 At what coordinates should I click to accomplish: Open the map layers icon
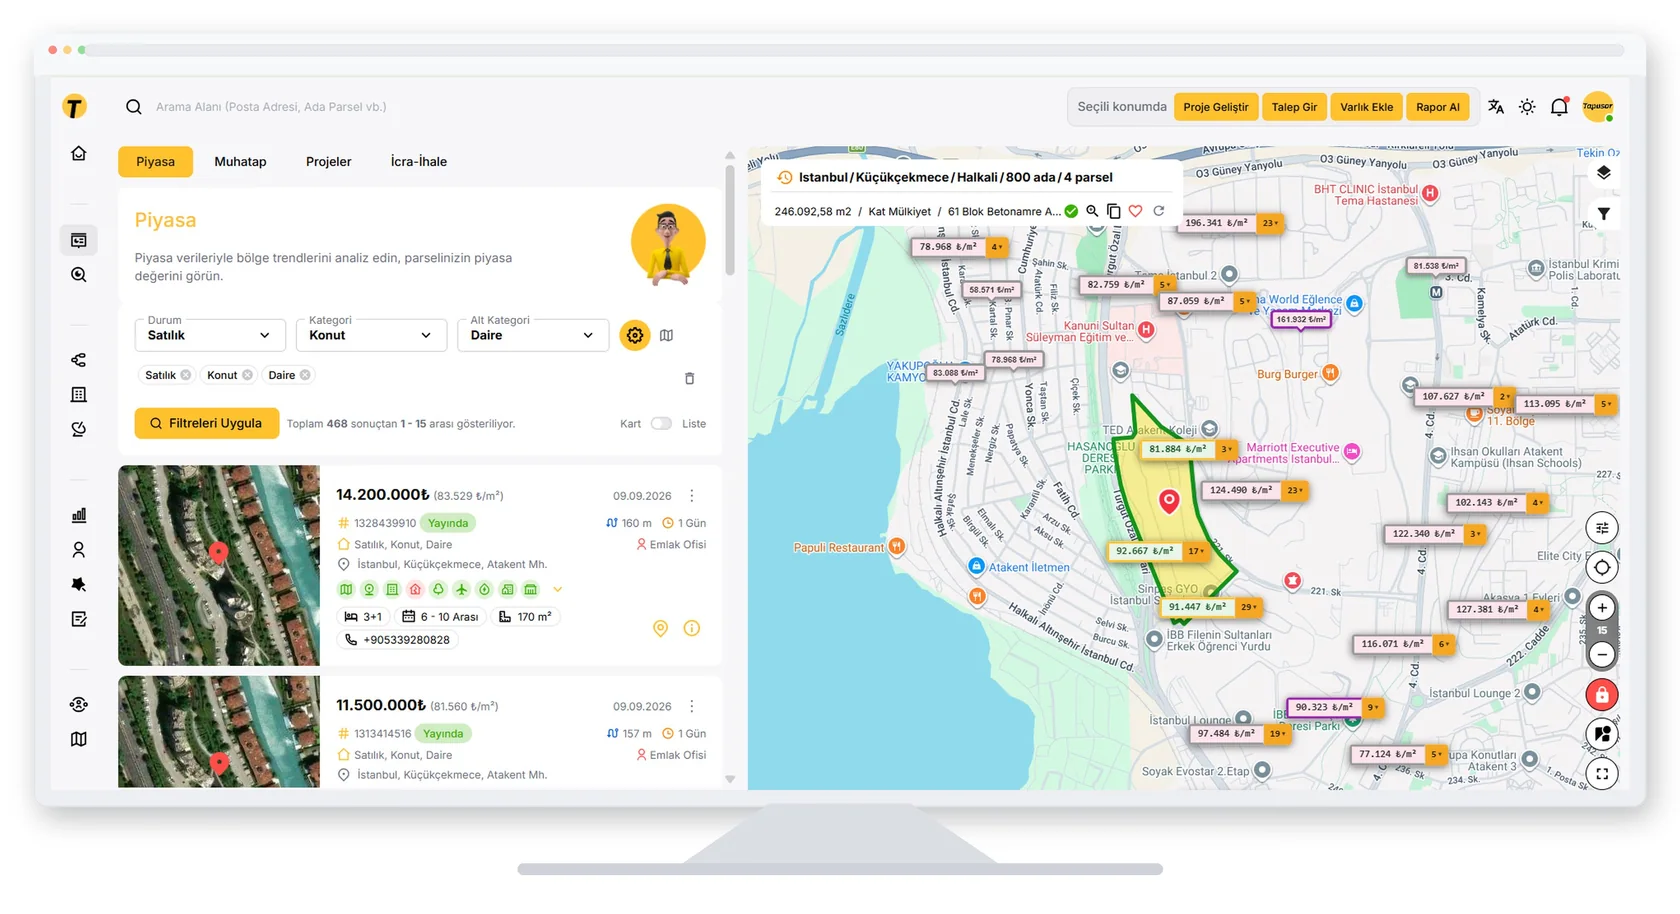click(1604, 173)
